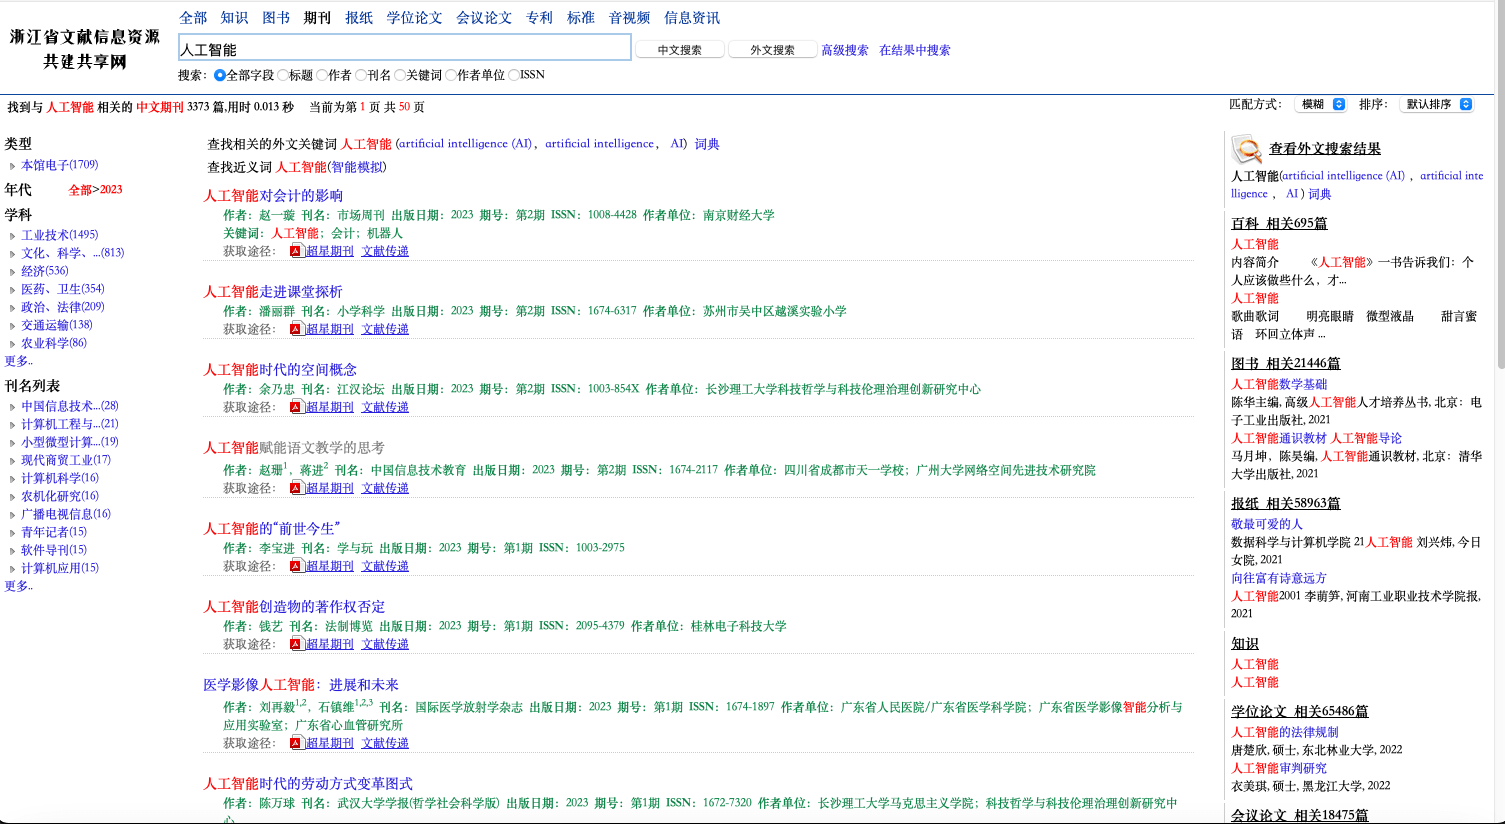Click the 在结果中搜索 link
This screenshot has height=824, width=1505.
(915, 50)
